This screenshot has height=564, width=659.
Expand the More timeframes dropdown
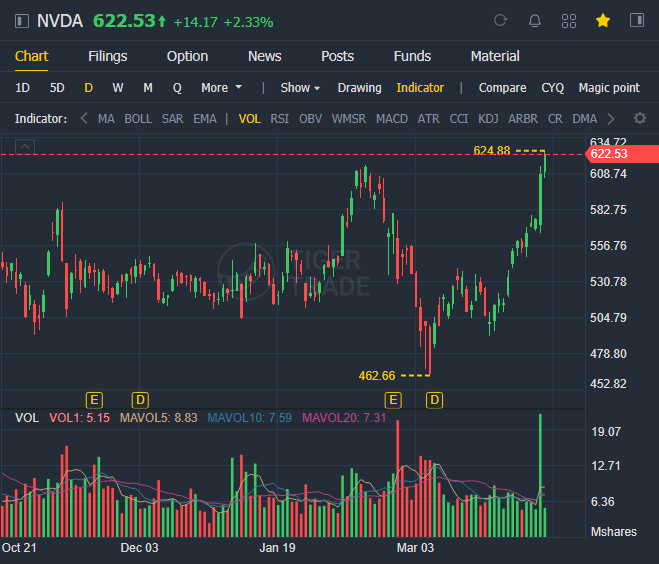coord(221,88)
